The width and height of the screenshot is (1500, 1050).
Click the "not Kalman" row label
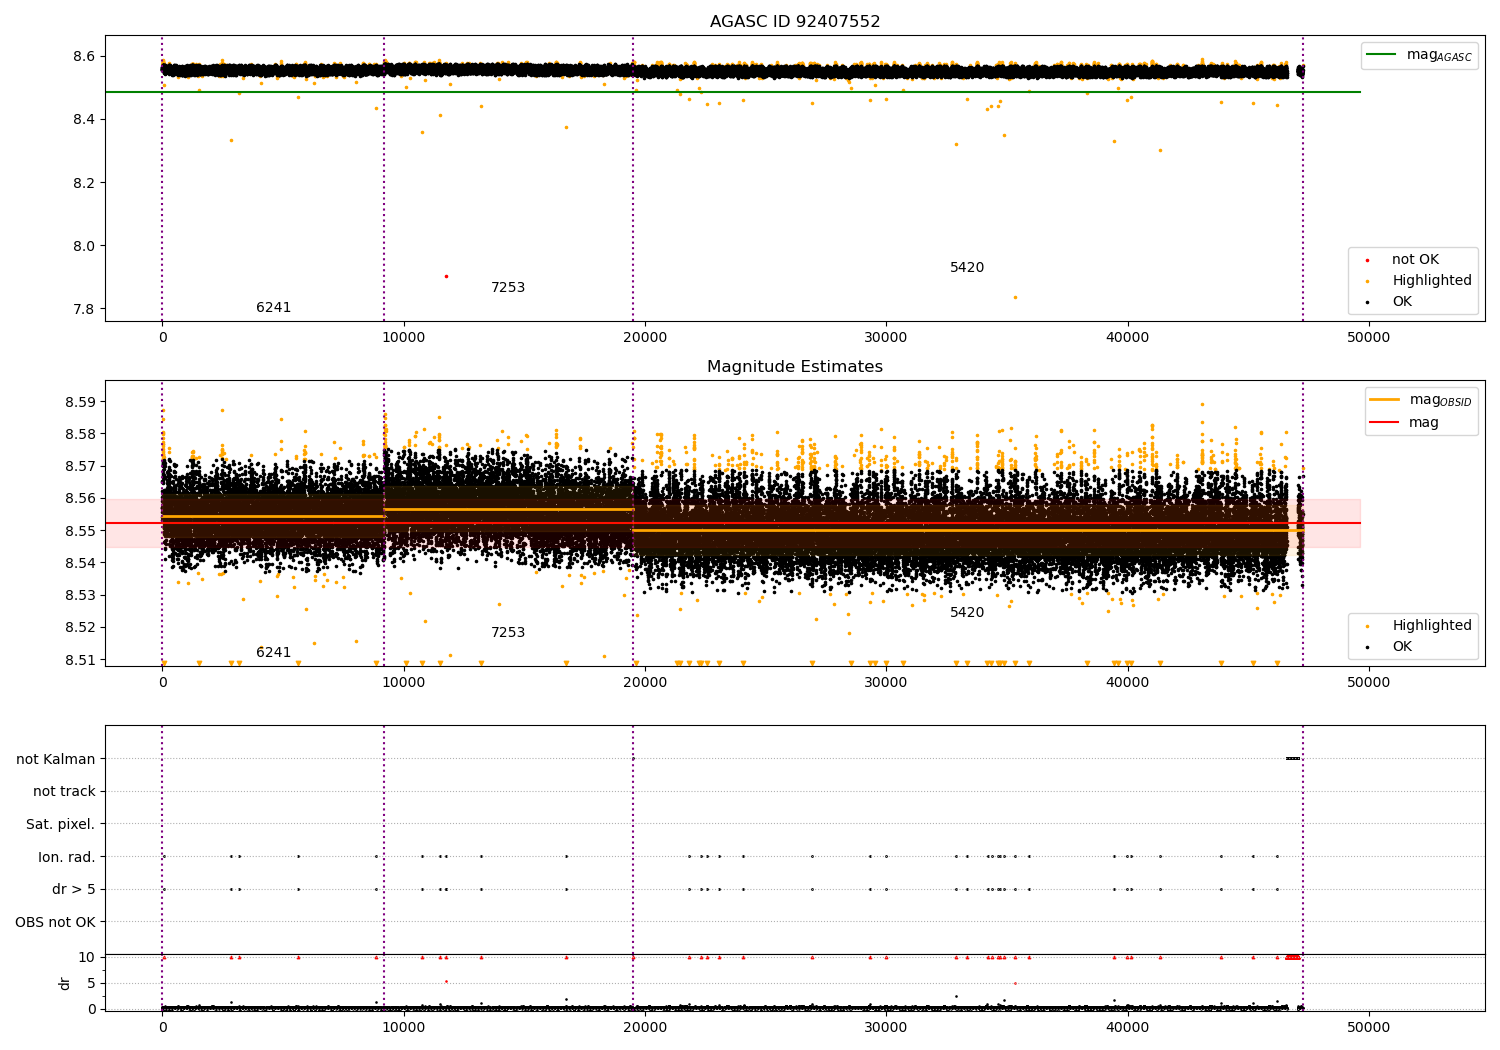coord(56,759)
